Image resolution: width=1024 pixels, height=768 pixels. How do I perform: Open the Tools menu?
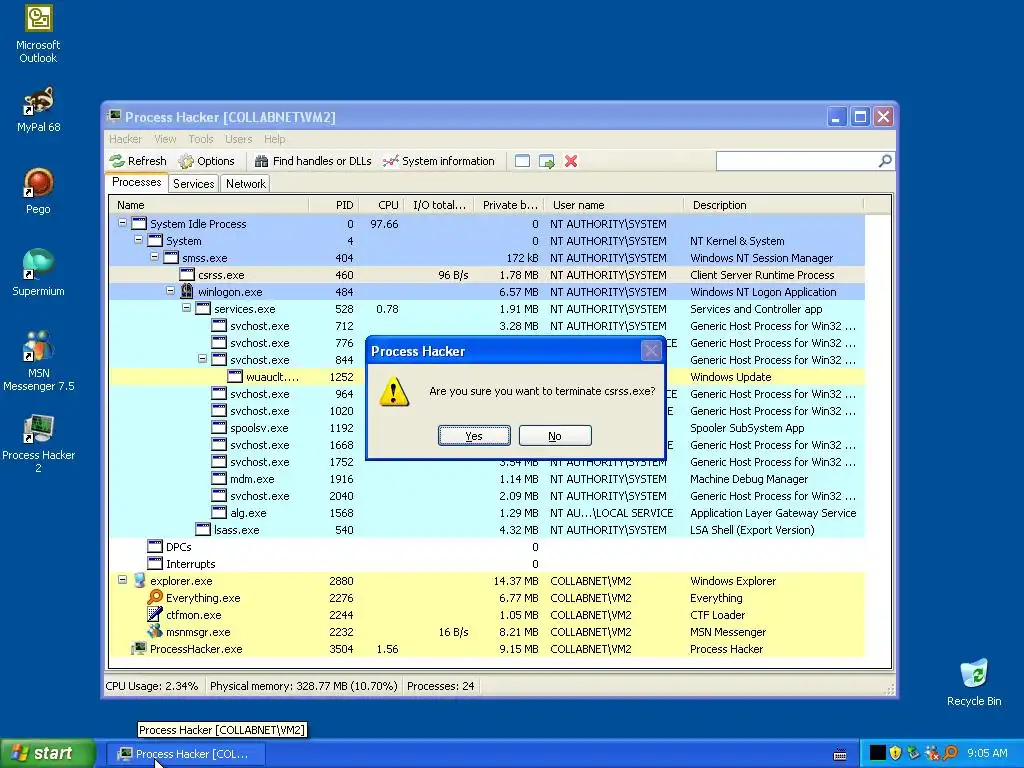(x=201, y=139)
